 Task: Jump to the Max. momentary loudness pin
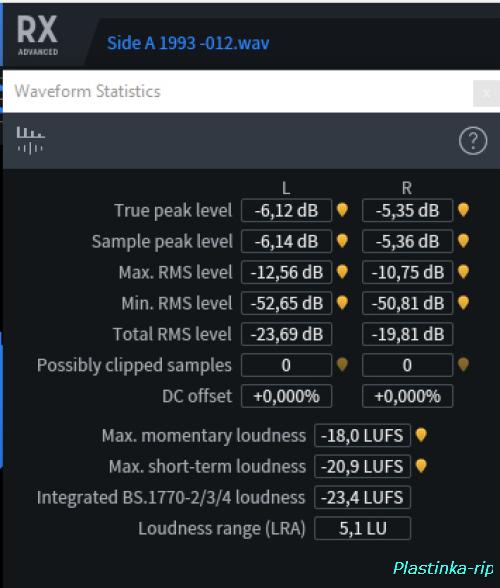[421, 435]
